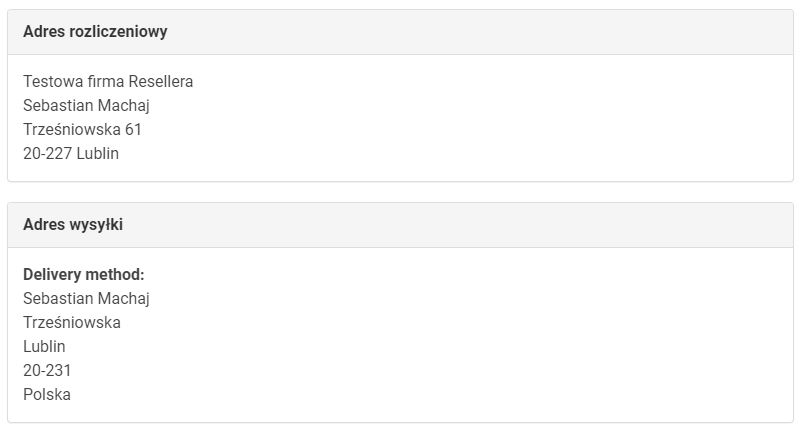Image resolution: width=804 pixels, height=434 pixels.
Task: Select the shipping postal code "20-231"
Action: pyautogui.click(x=47, y=370)
